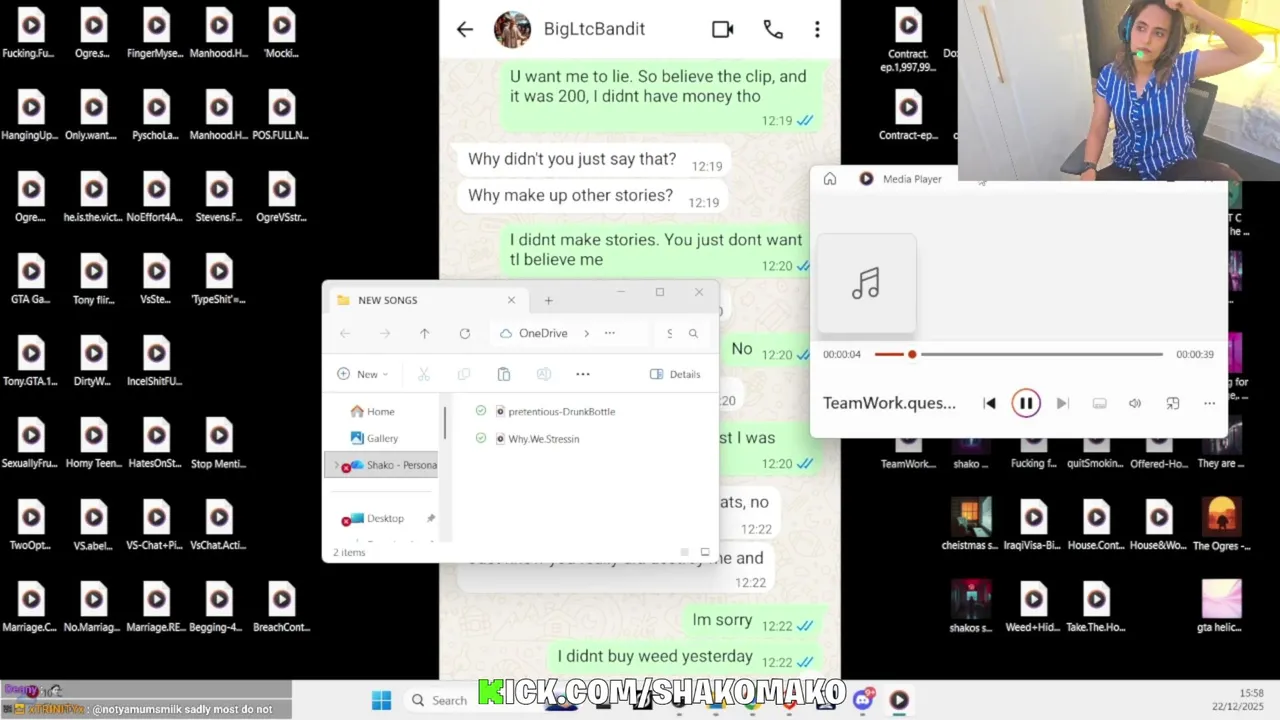
Task: Go back from the BigLtcBandit chat
Action: coord(465,29)
